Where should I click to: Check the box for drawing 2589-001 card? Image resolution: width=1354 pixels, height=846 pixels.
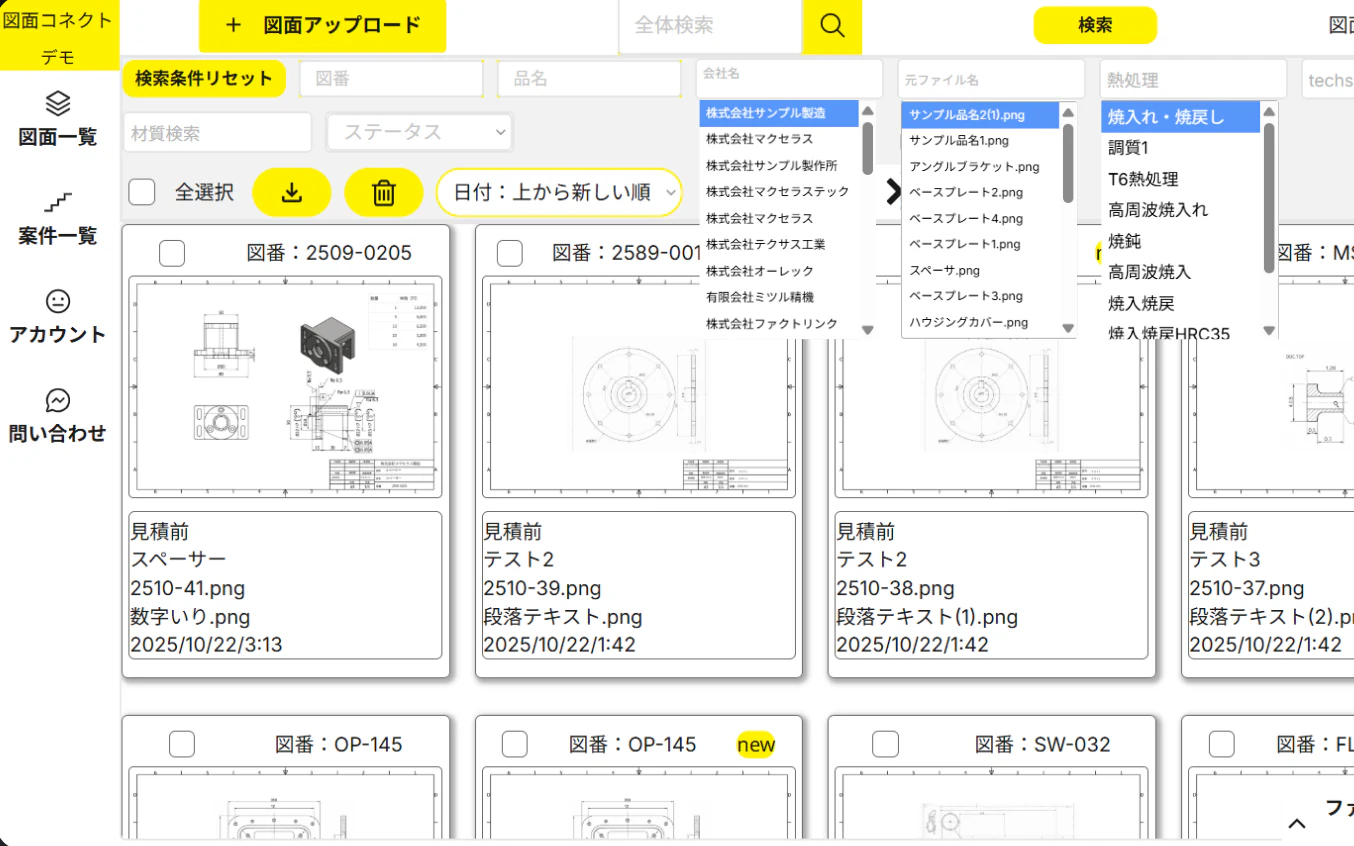coord(510,253)
